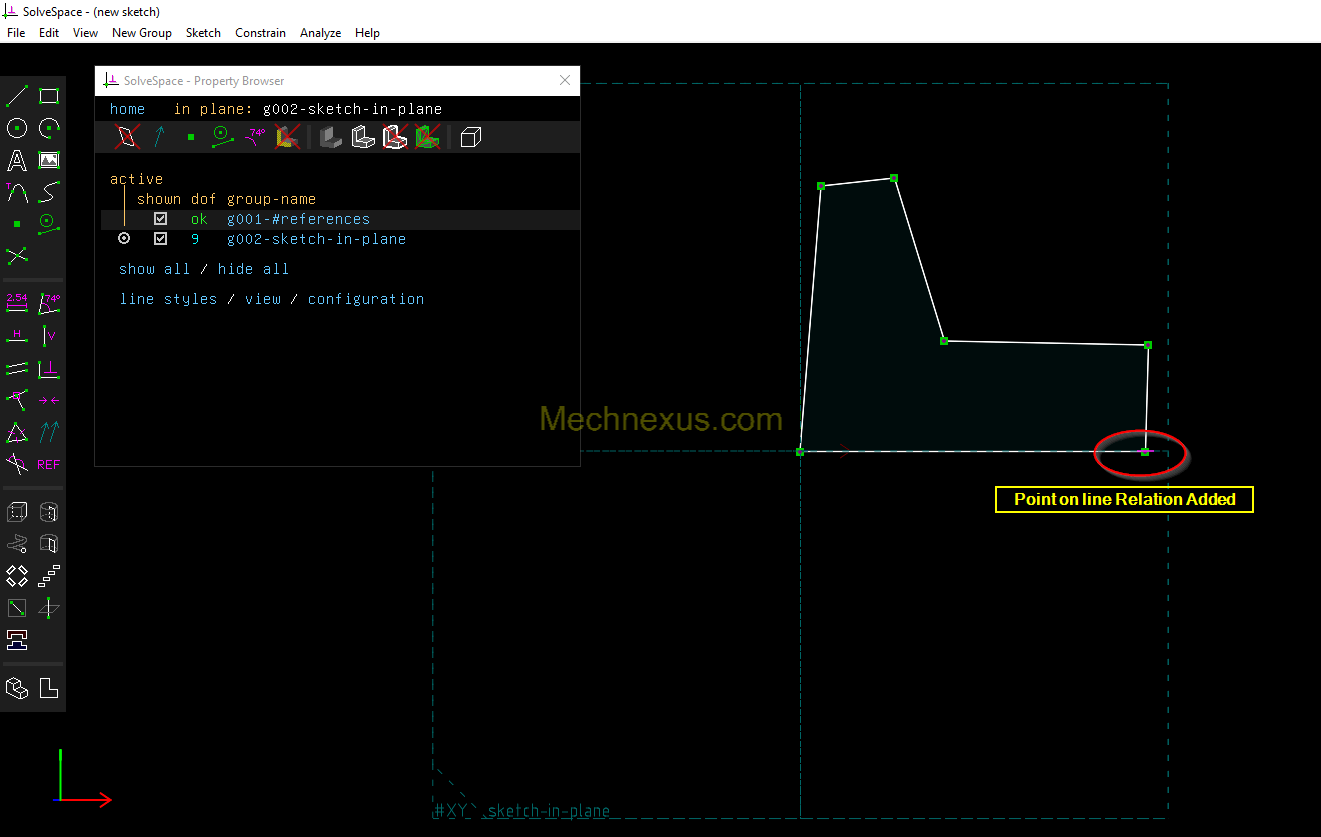
Task: Open the Analyze menu
Action: pos(320,33)
